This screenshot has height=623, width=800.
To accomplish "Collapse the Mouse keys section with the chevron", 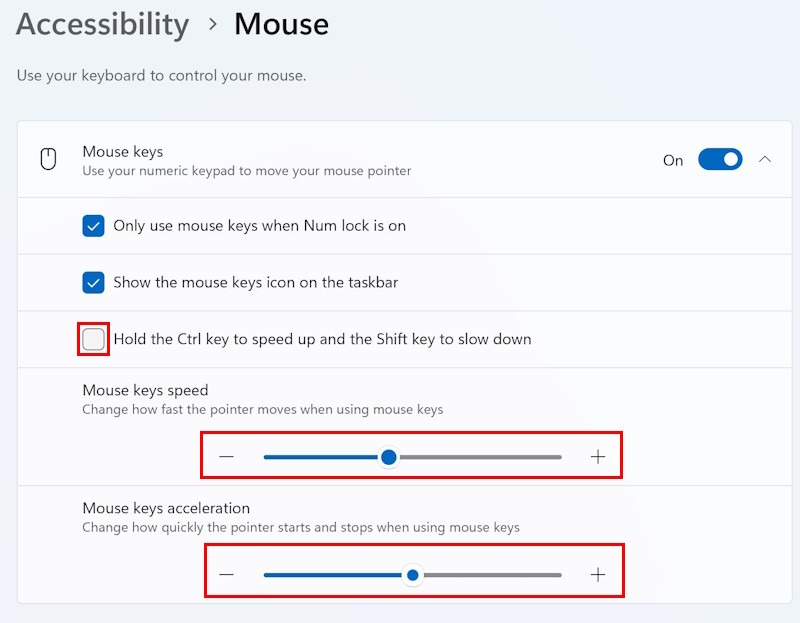I will 765,160.
